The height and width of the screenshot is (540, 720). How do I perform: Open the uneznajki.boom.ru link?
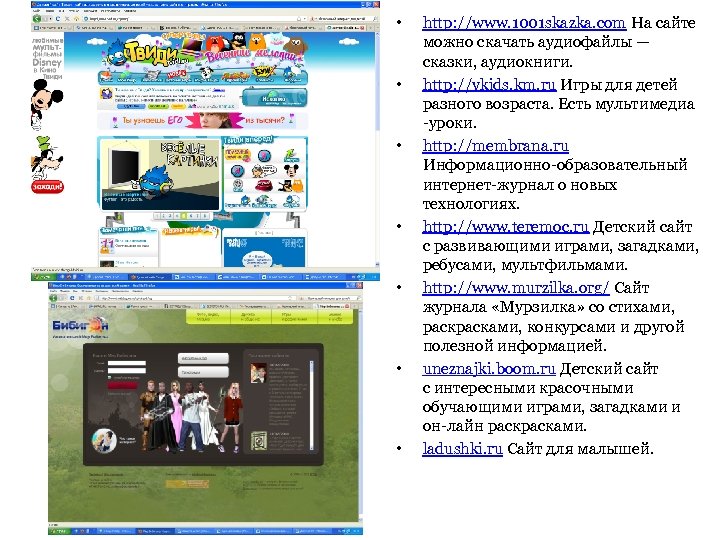point(489,369)
